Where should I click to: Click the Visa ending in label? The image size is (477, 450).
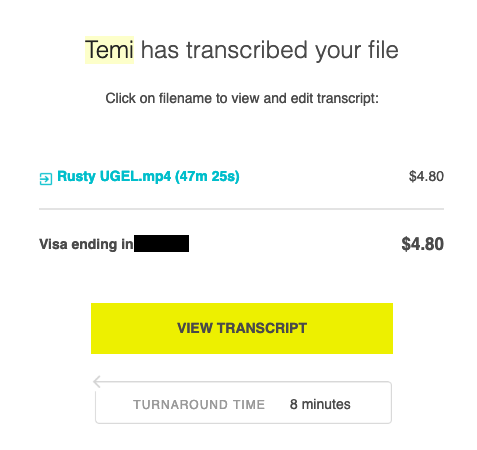pos(86,244)
